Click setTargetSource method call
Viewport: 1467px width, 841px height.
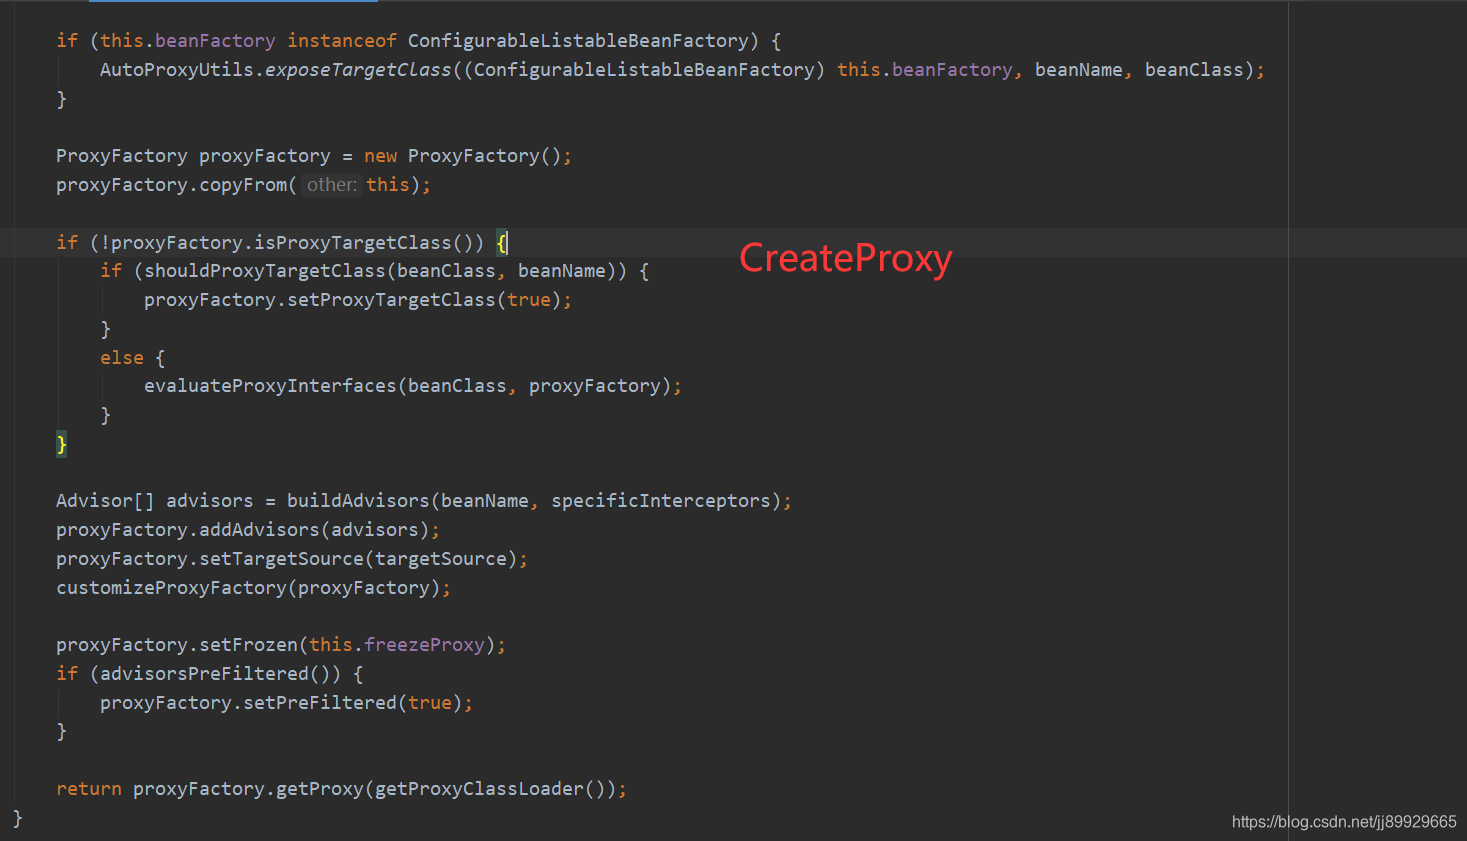[281, 559]
